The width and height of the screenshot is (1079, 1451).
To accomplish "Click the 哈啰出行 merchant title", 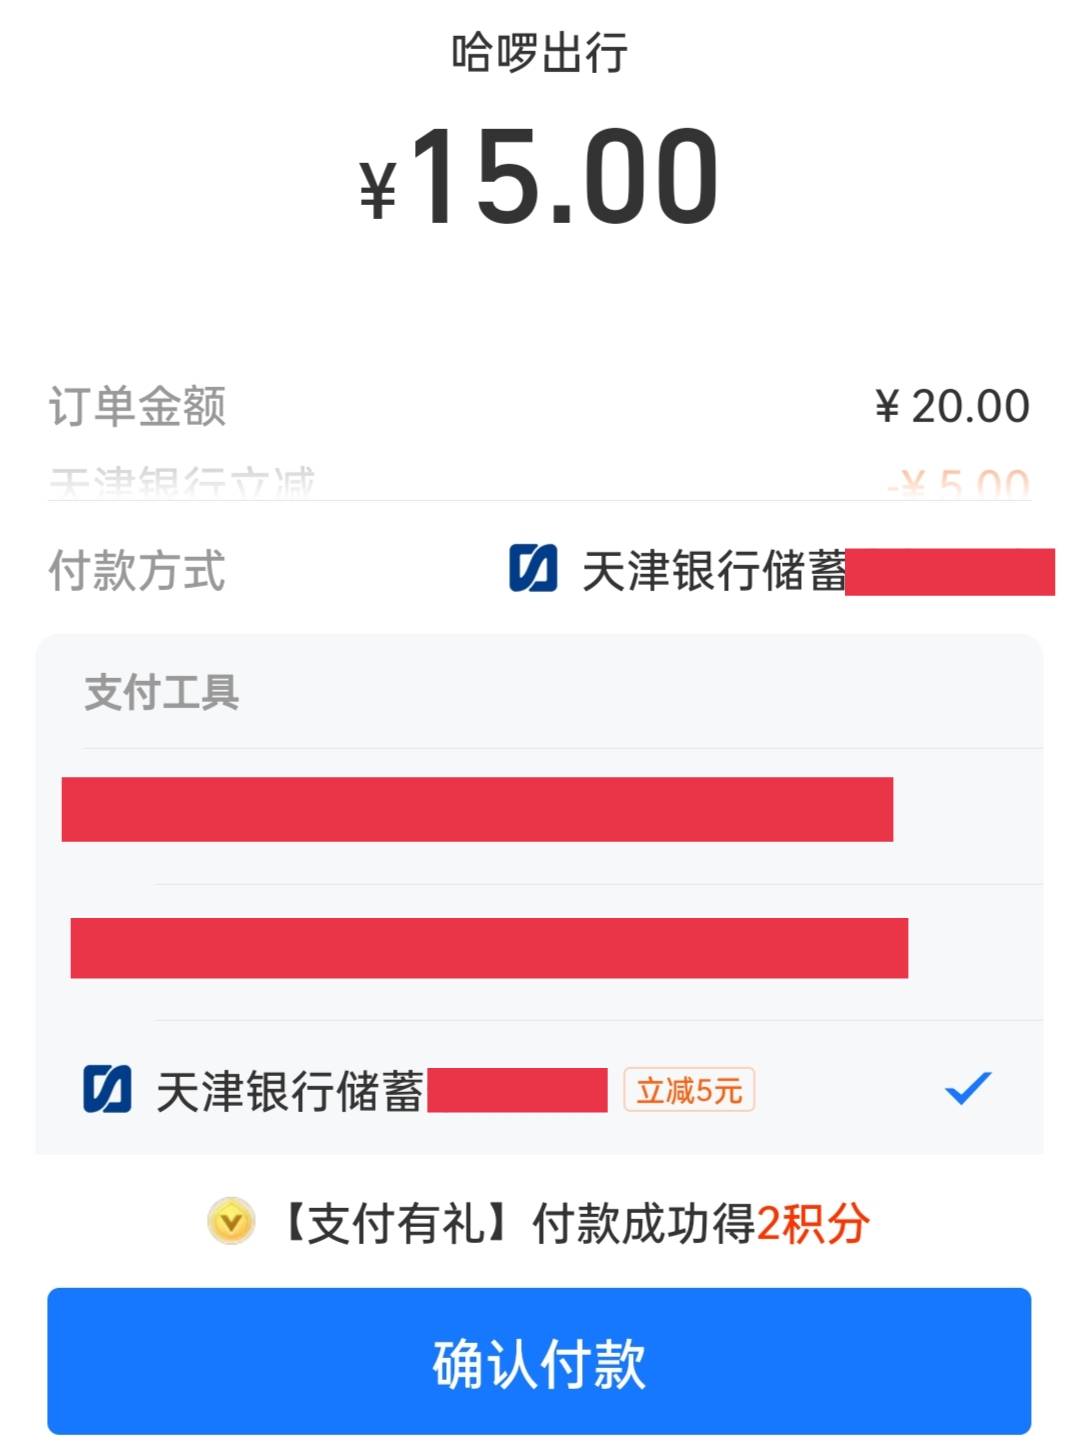I will (539, 53).
